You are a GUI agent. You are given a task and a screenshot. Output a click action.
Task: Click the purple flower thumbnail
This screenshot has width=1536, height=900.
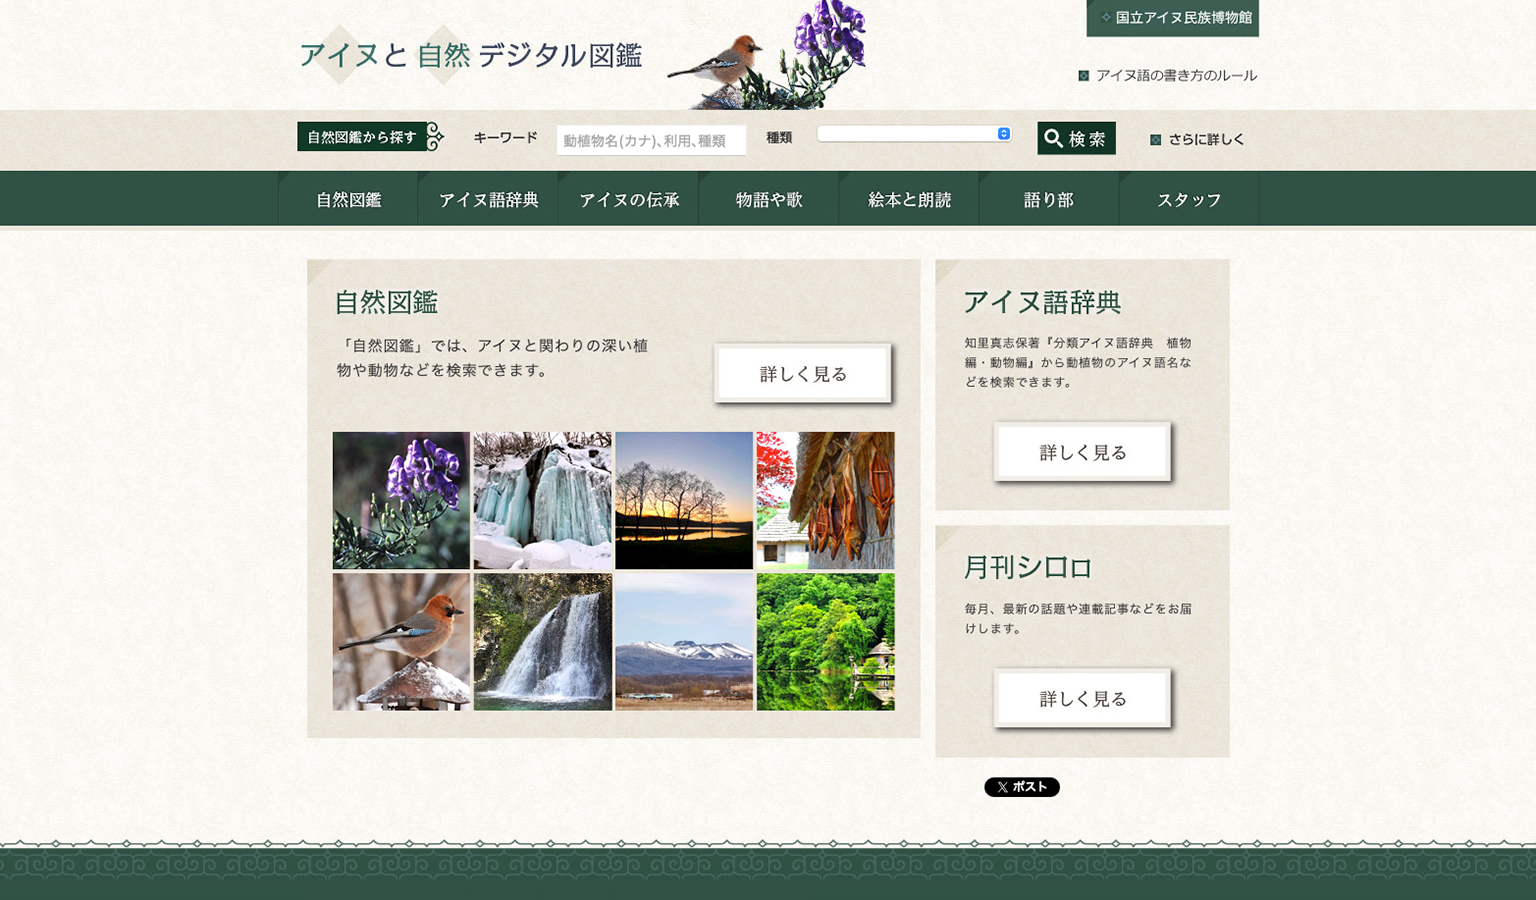click(400, 500)
